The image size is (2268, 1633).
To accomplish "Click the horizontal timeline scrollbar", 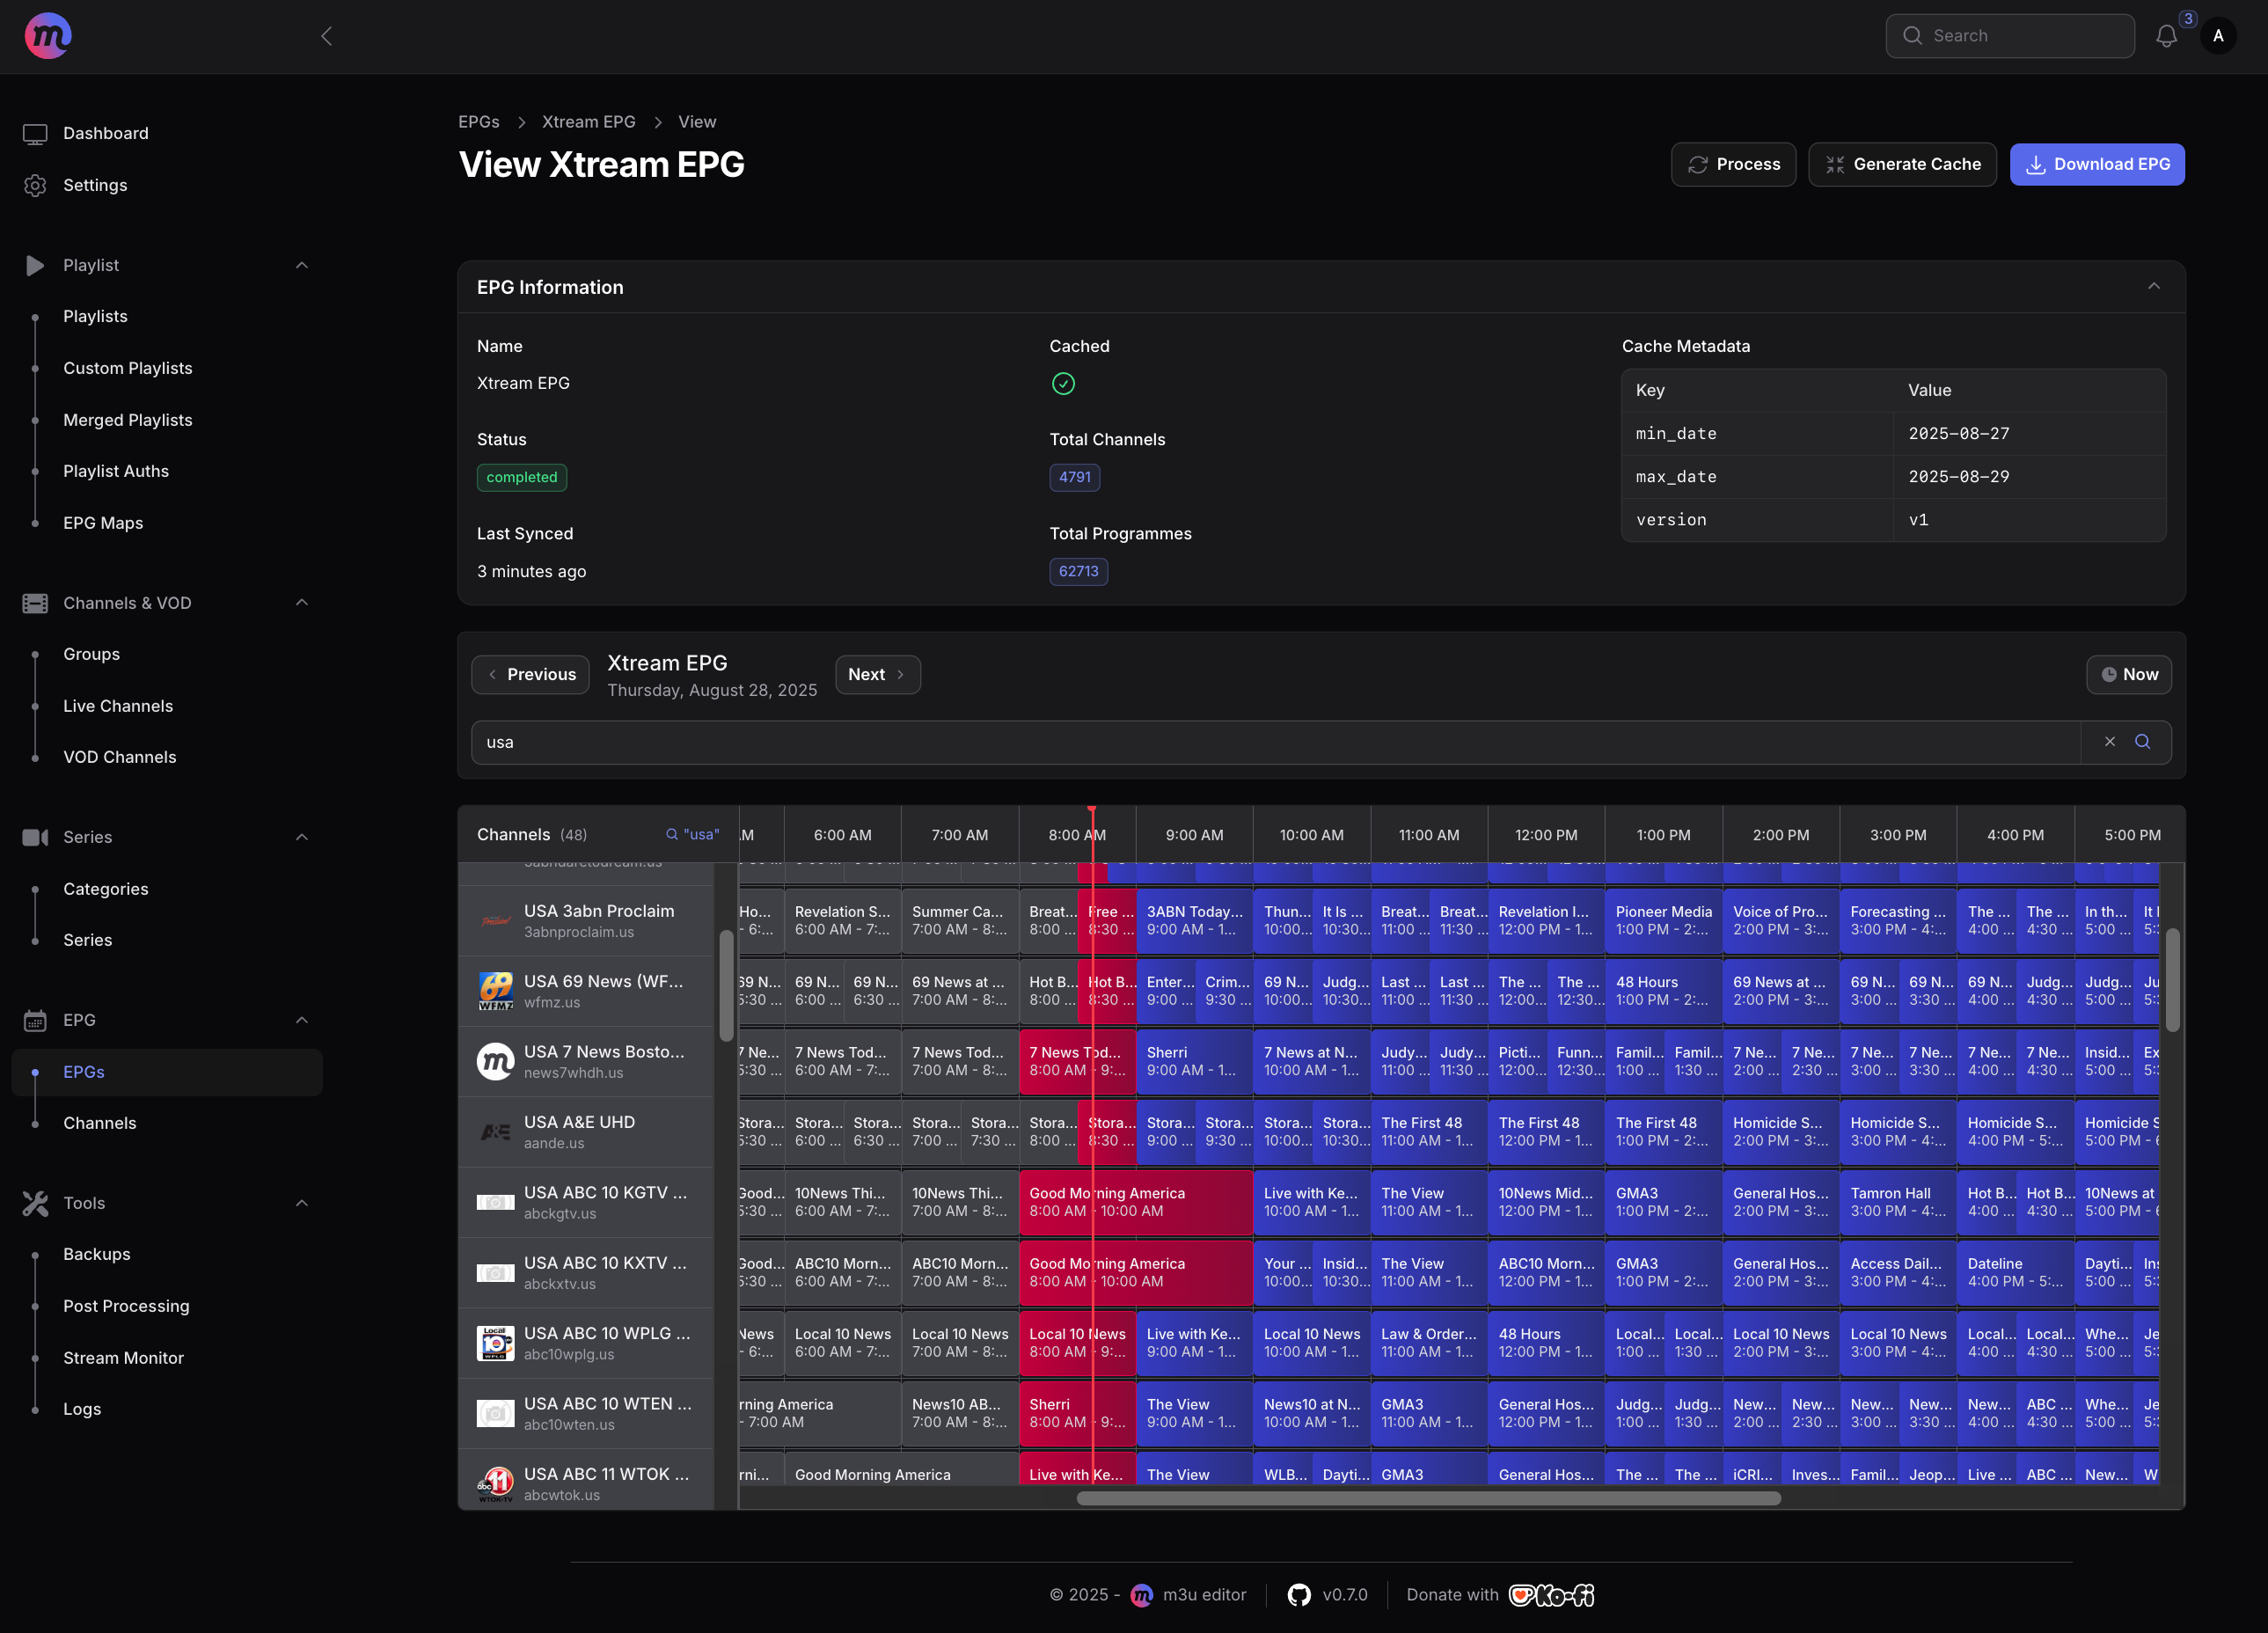I will coord(1427,1498).
